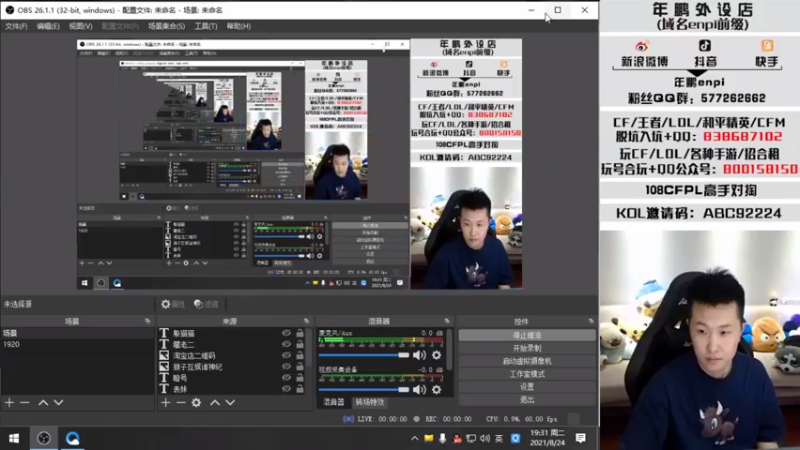Mute the 麦克风/Aux speaker icon

[419, 355]
